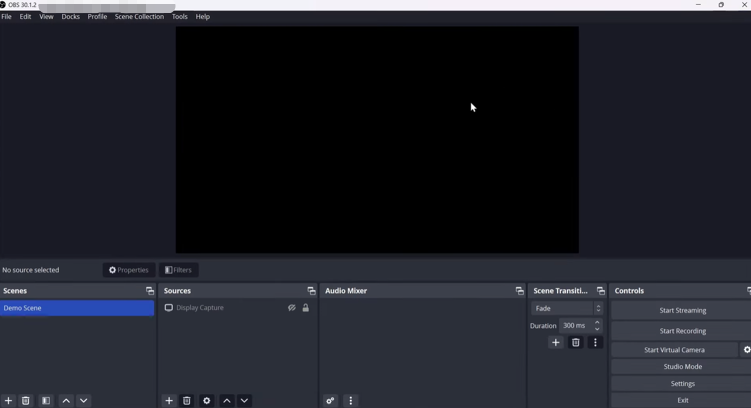Enable Studio Mode
This screenshot has width=751, height=408.
[683, 366]
